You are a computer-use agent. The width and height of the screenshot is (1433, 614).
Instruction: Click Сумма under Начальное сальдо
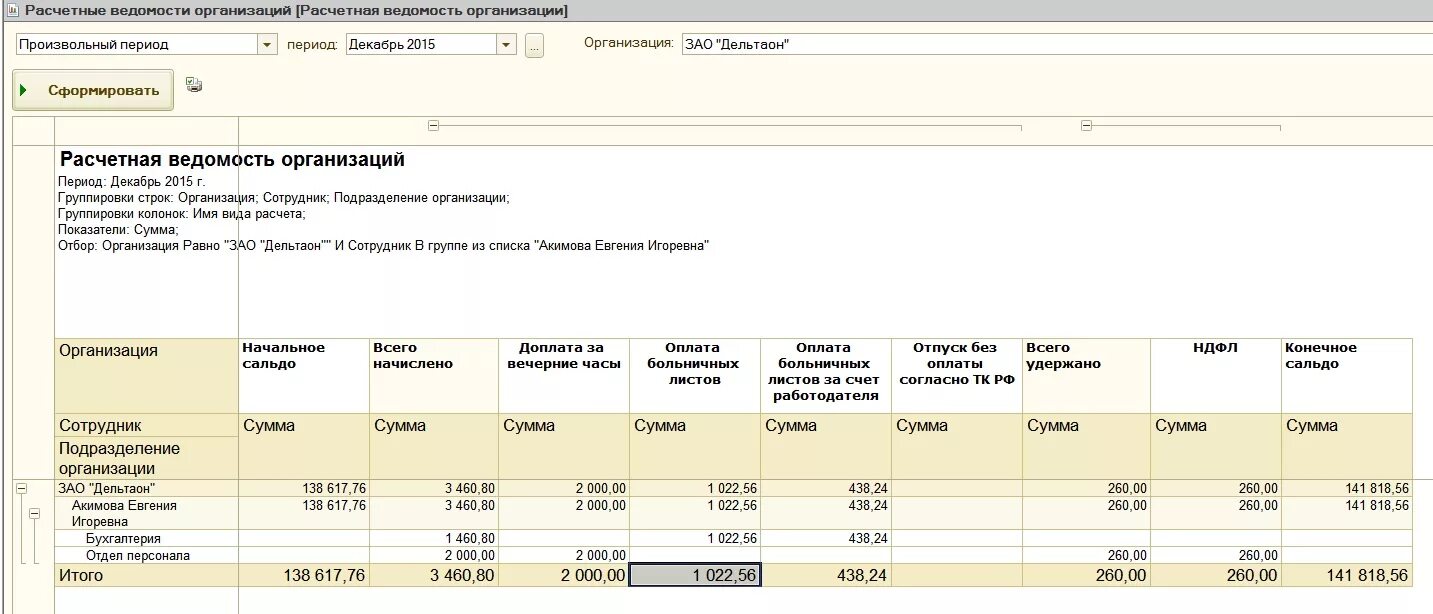coord(304,446)
